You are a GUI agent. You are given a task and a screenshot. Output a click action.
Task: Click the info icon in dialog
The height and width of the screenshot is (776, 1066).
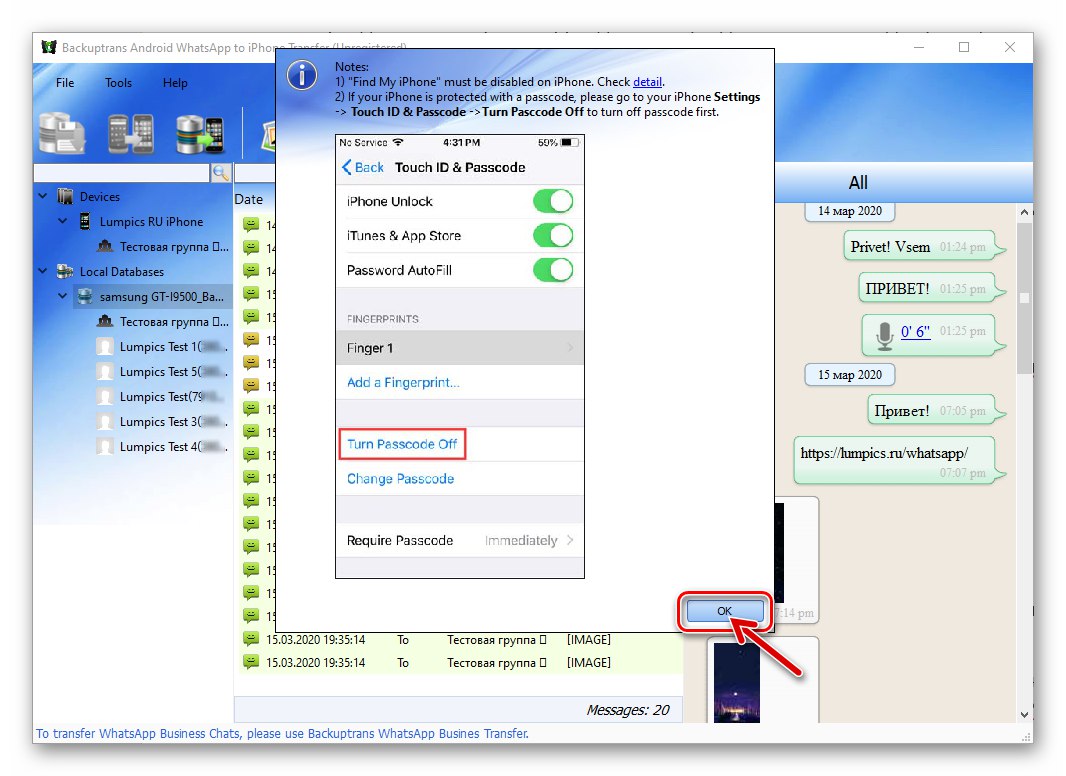(x=302, y=75)
